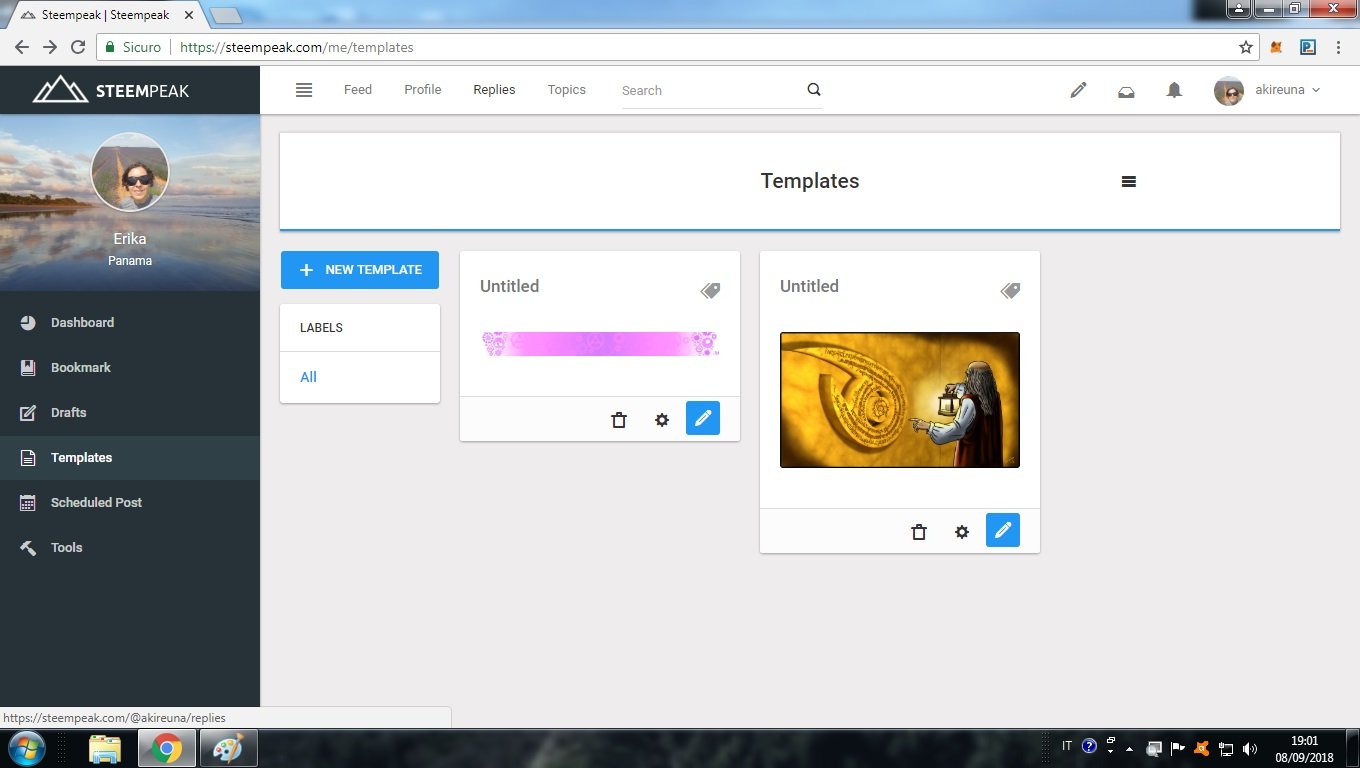Reload the page
Screen dimensions: 1360x768
coord(78,47)
